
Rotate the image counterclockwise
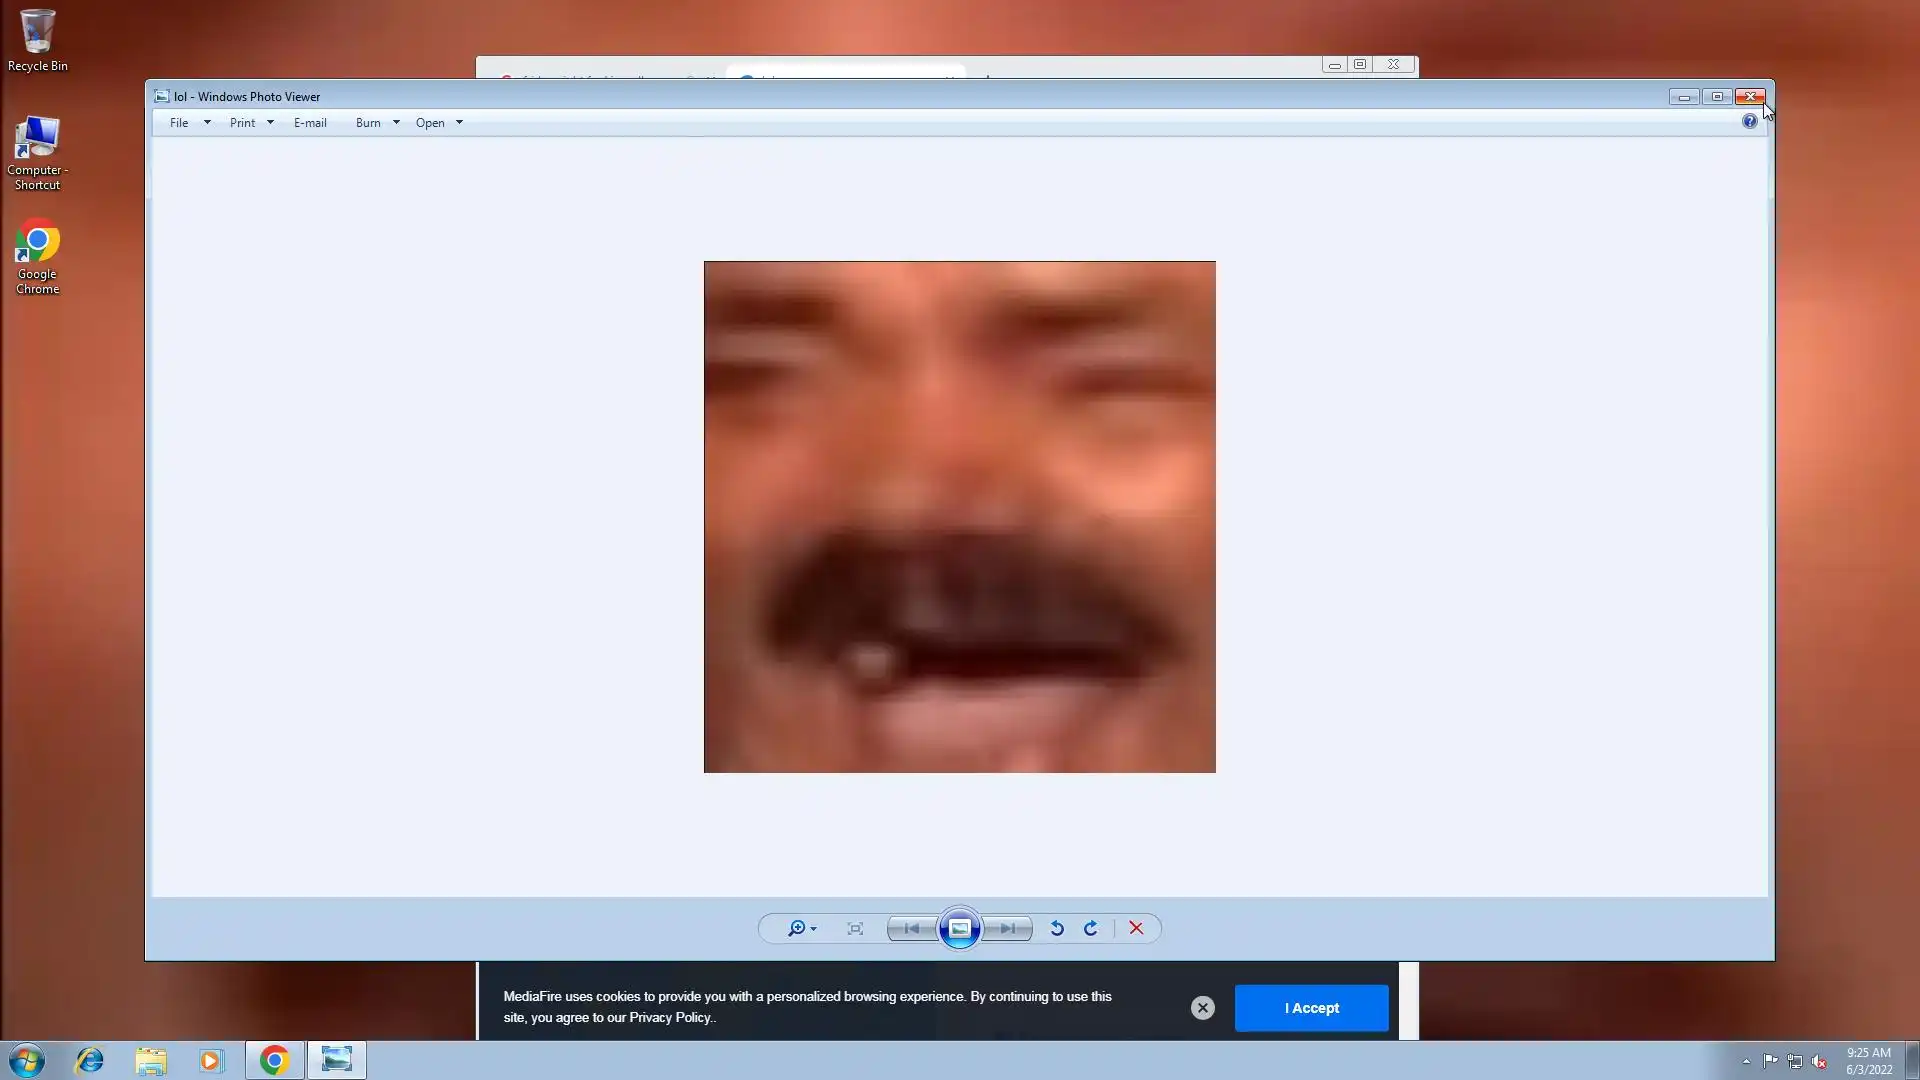click(1057, 929)
